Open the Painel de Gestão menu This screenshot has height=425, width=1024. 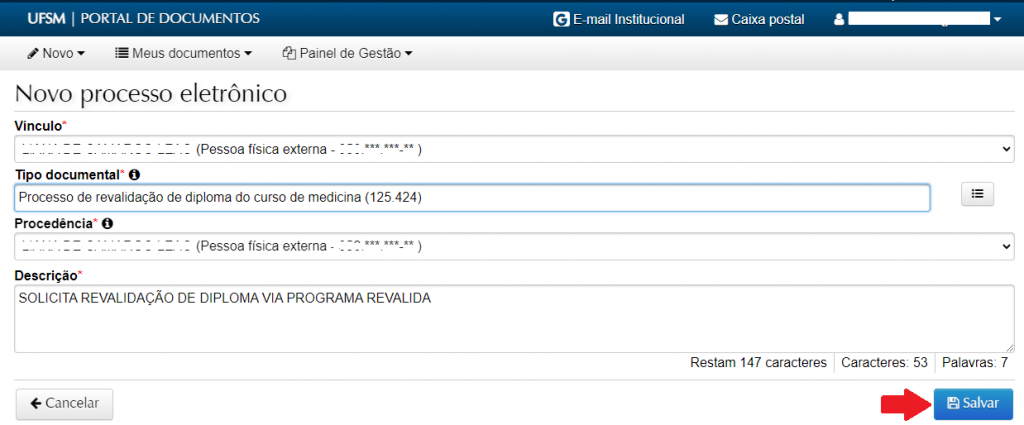[x=348, y=53]
